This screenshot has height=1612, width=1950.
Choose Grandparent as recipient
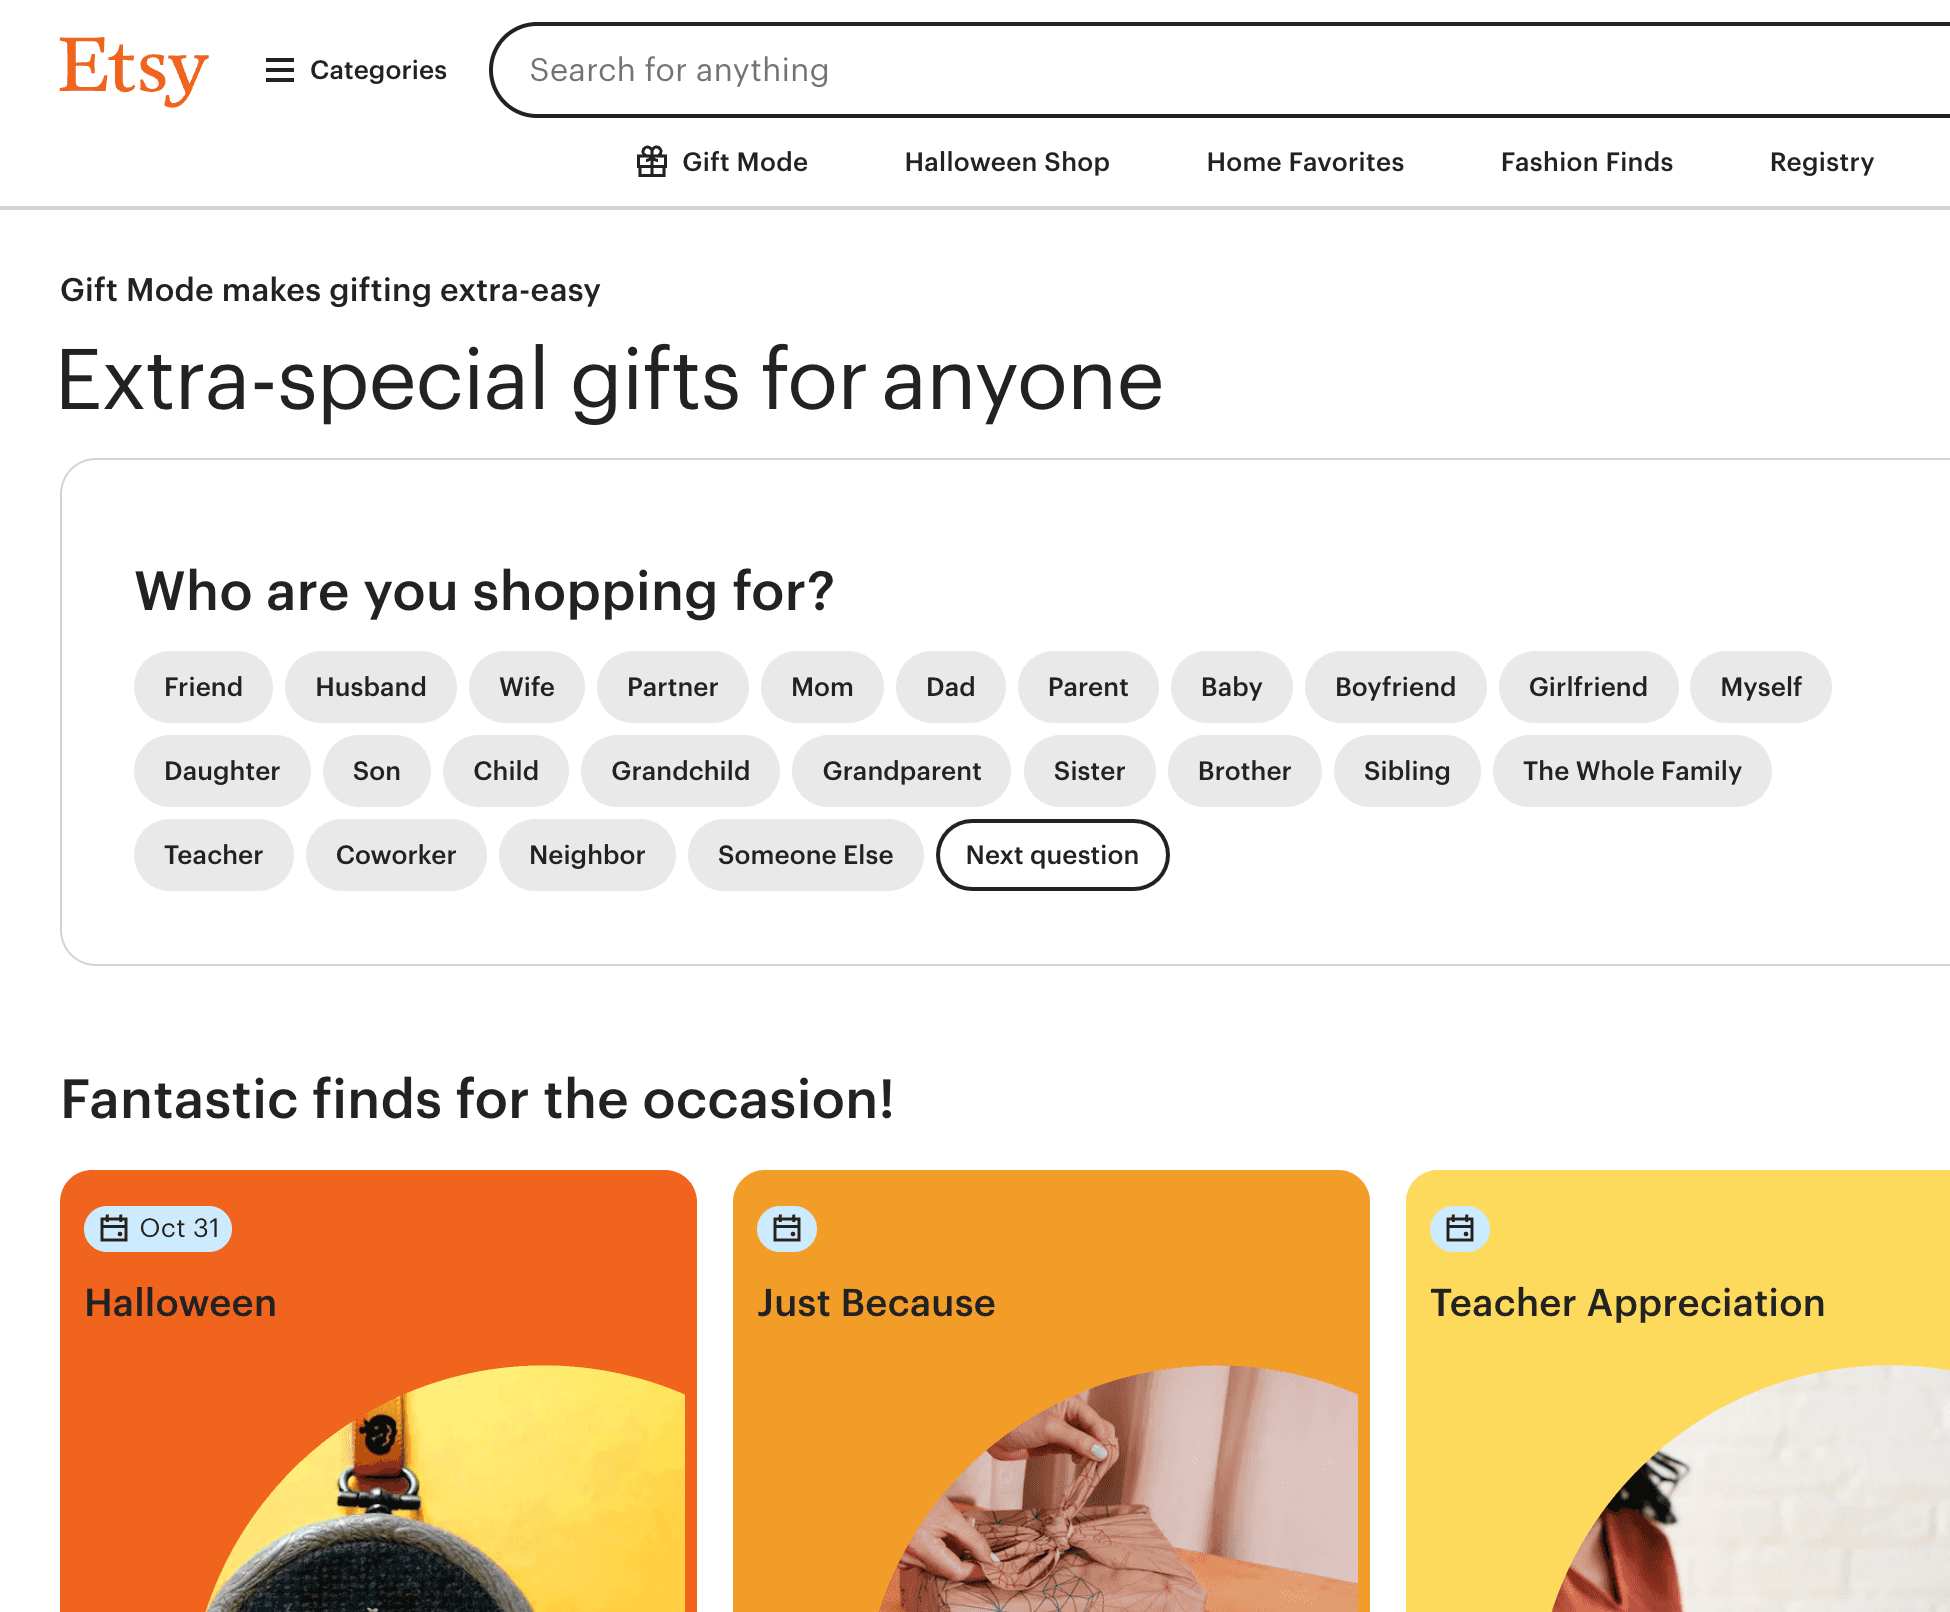tap(901, 771)
